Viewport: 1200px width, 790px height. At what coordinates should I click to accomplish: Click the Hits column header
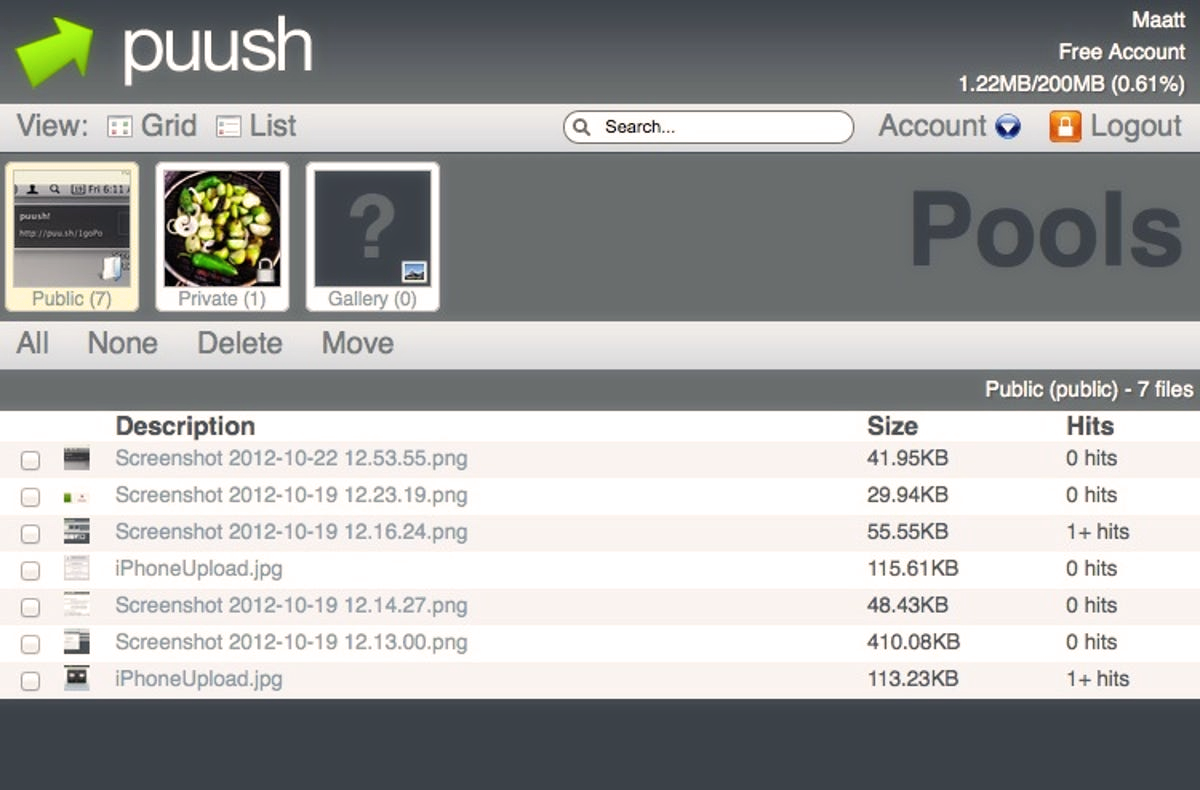click(1090, 426)
